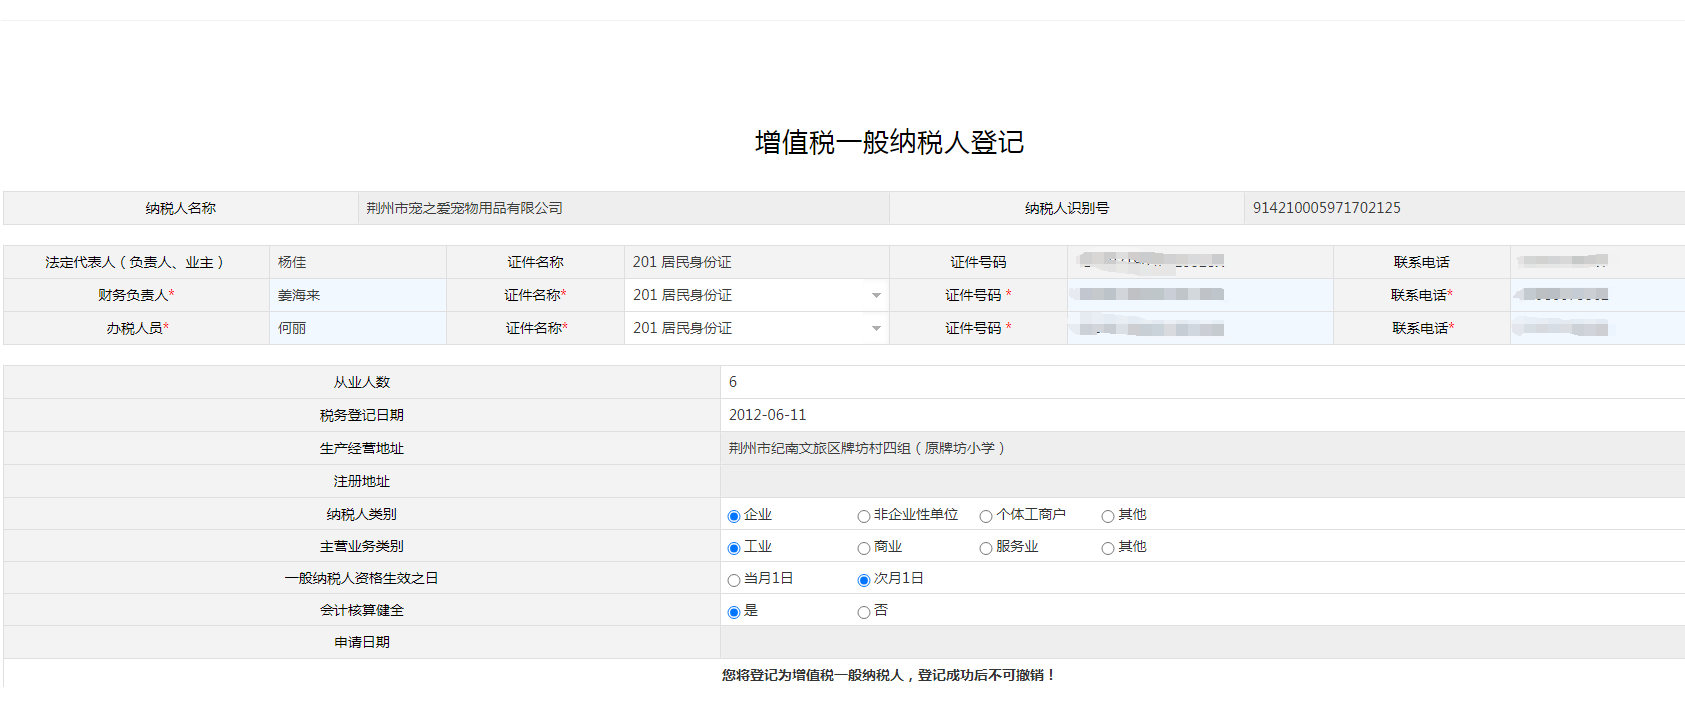This screenshot has width=1685, height=718.
Task: Choose 非企业性单位 as taxpayer category
Action: point(864,516)
